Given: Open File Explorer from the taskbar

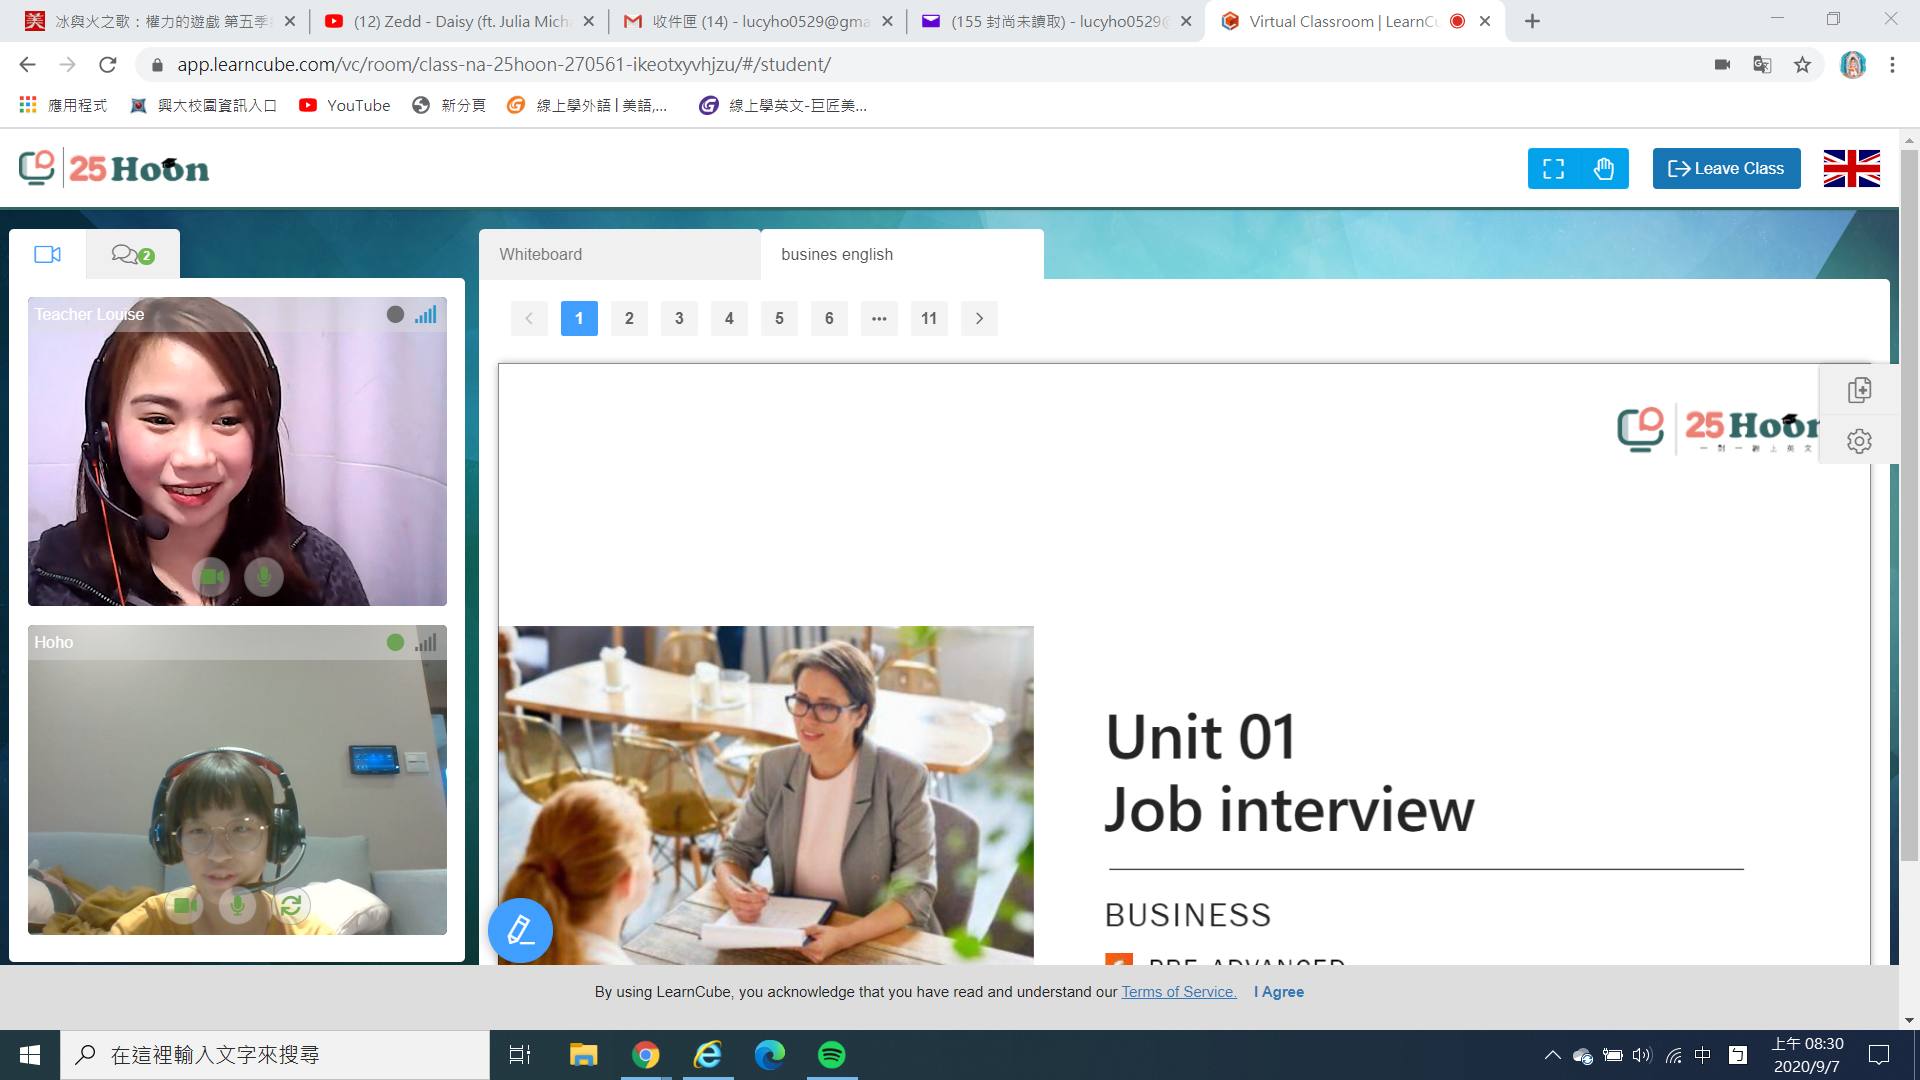Looking at the screenshot, I should click(583, 1055).
